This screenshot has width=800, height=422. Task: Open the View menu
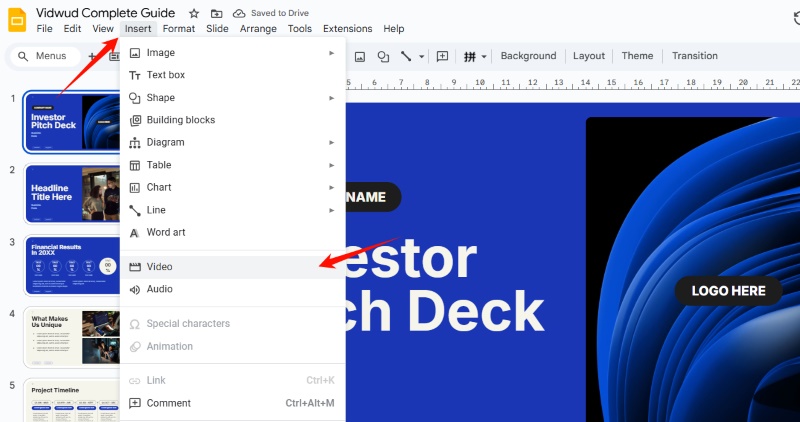[103, 29]
